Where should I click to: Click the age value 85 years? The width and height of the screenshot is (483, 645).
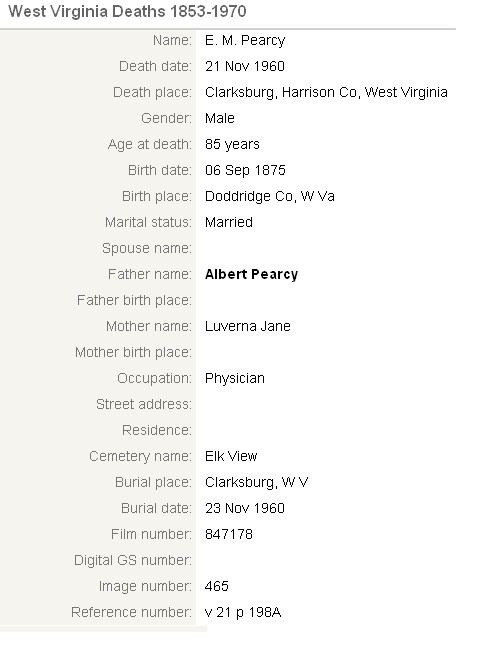click(x=232, y=144)
